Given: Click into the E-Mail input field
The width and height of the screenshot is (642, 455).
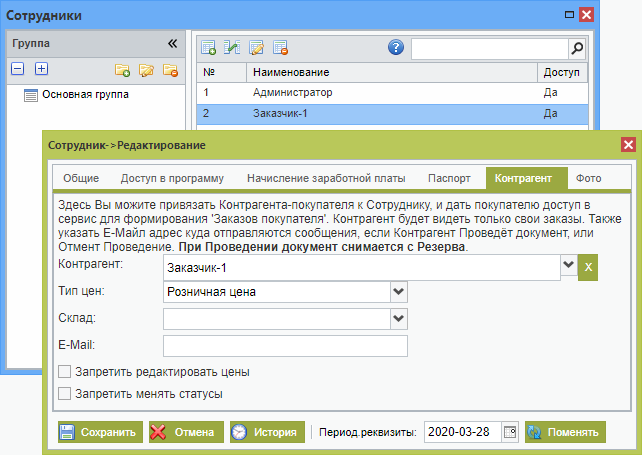Looking at the screenshot, I should click(285, 346).
